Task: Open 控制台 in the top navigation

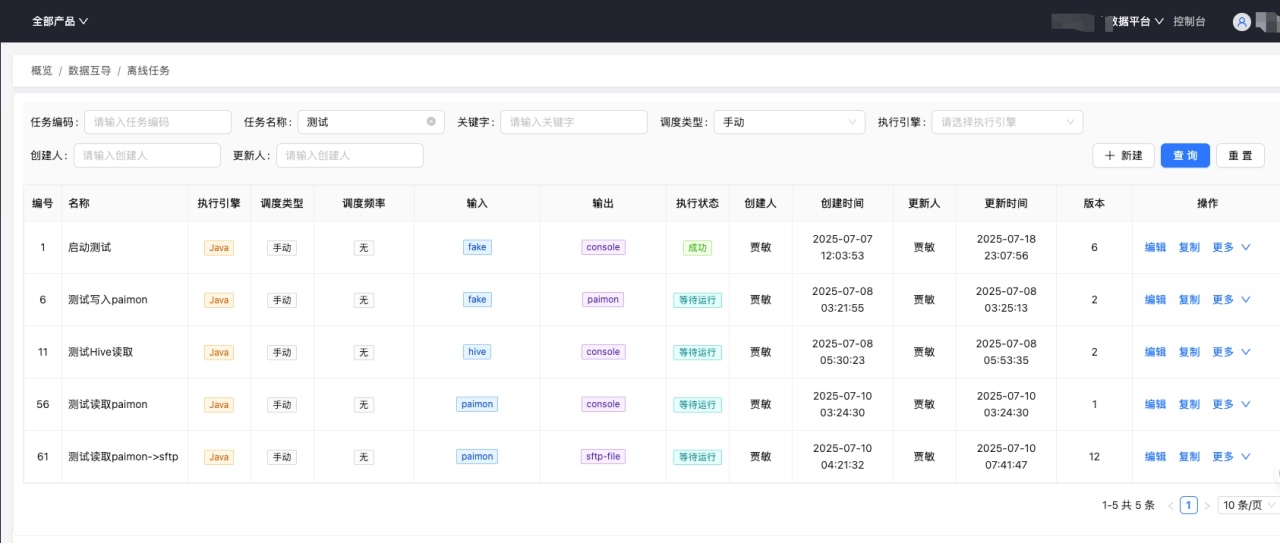Action: pos(1189,21)
